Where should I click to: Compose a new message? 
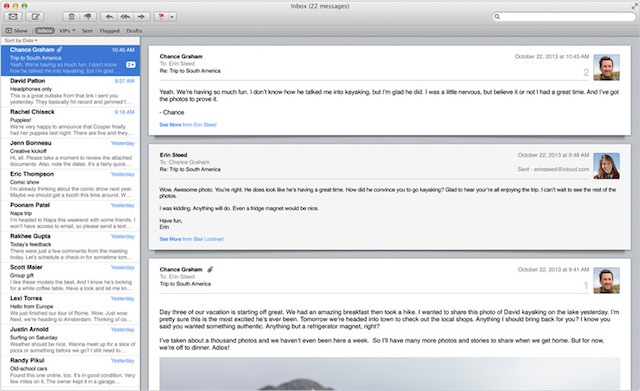36,17
